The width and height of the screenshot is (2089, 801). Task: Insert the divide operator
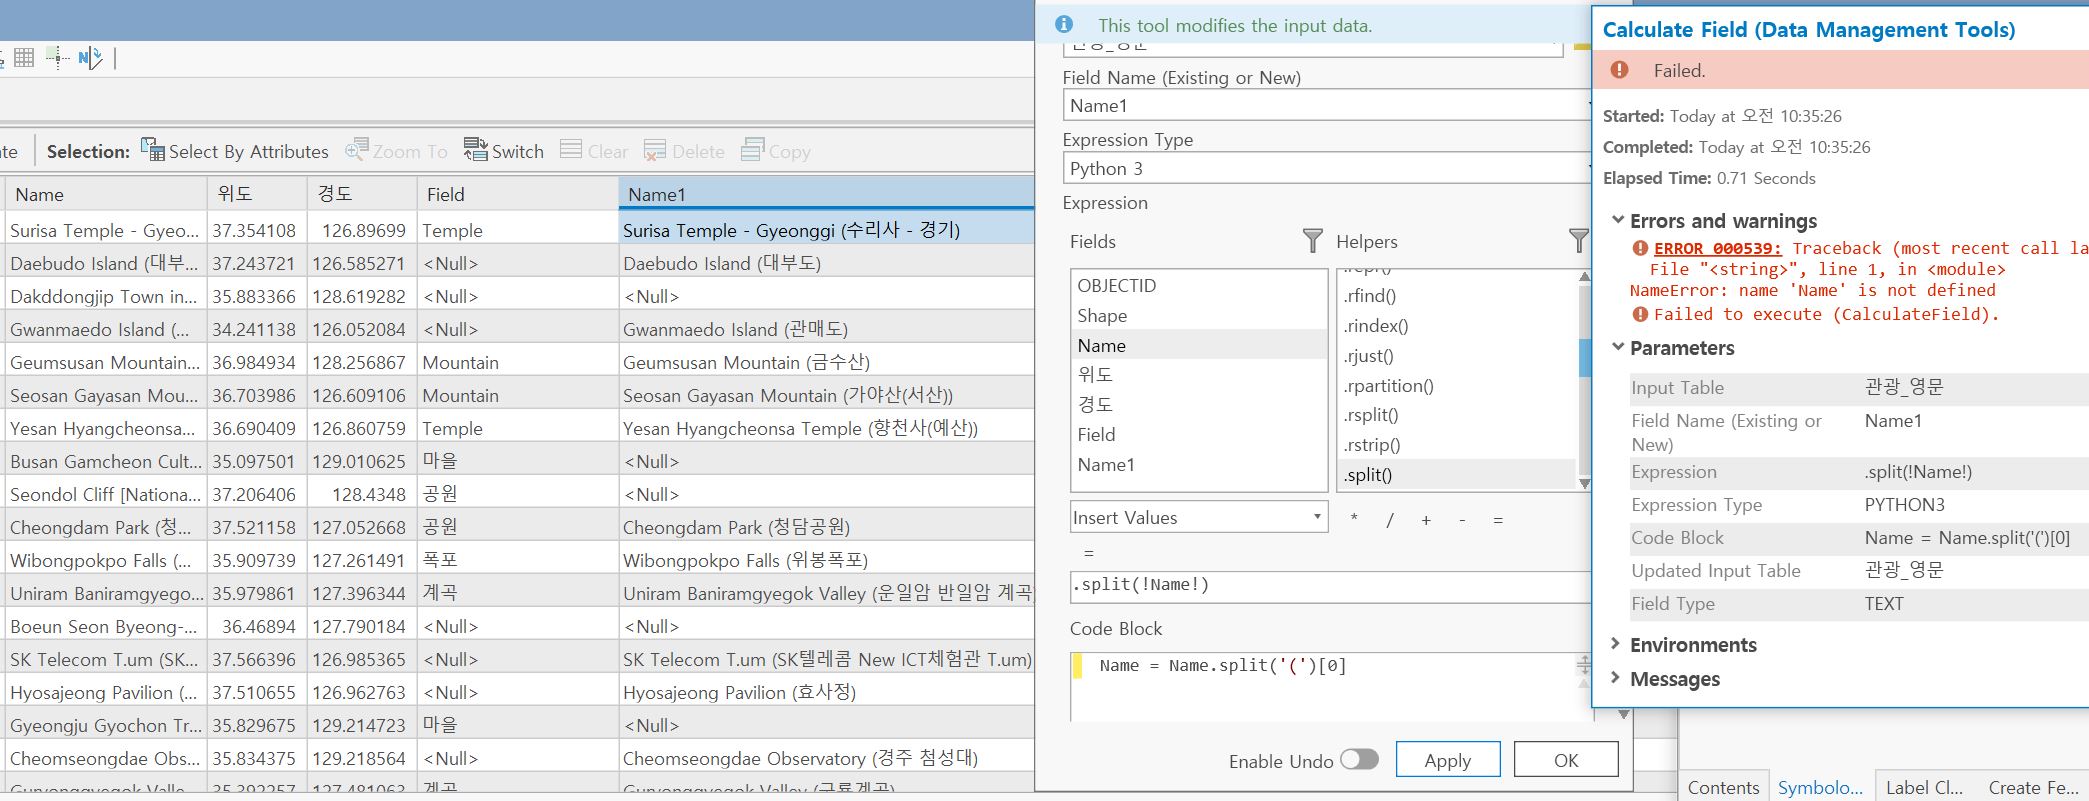pos(1389,520)
